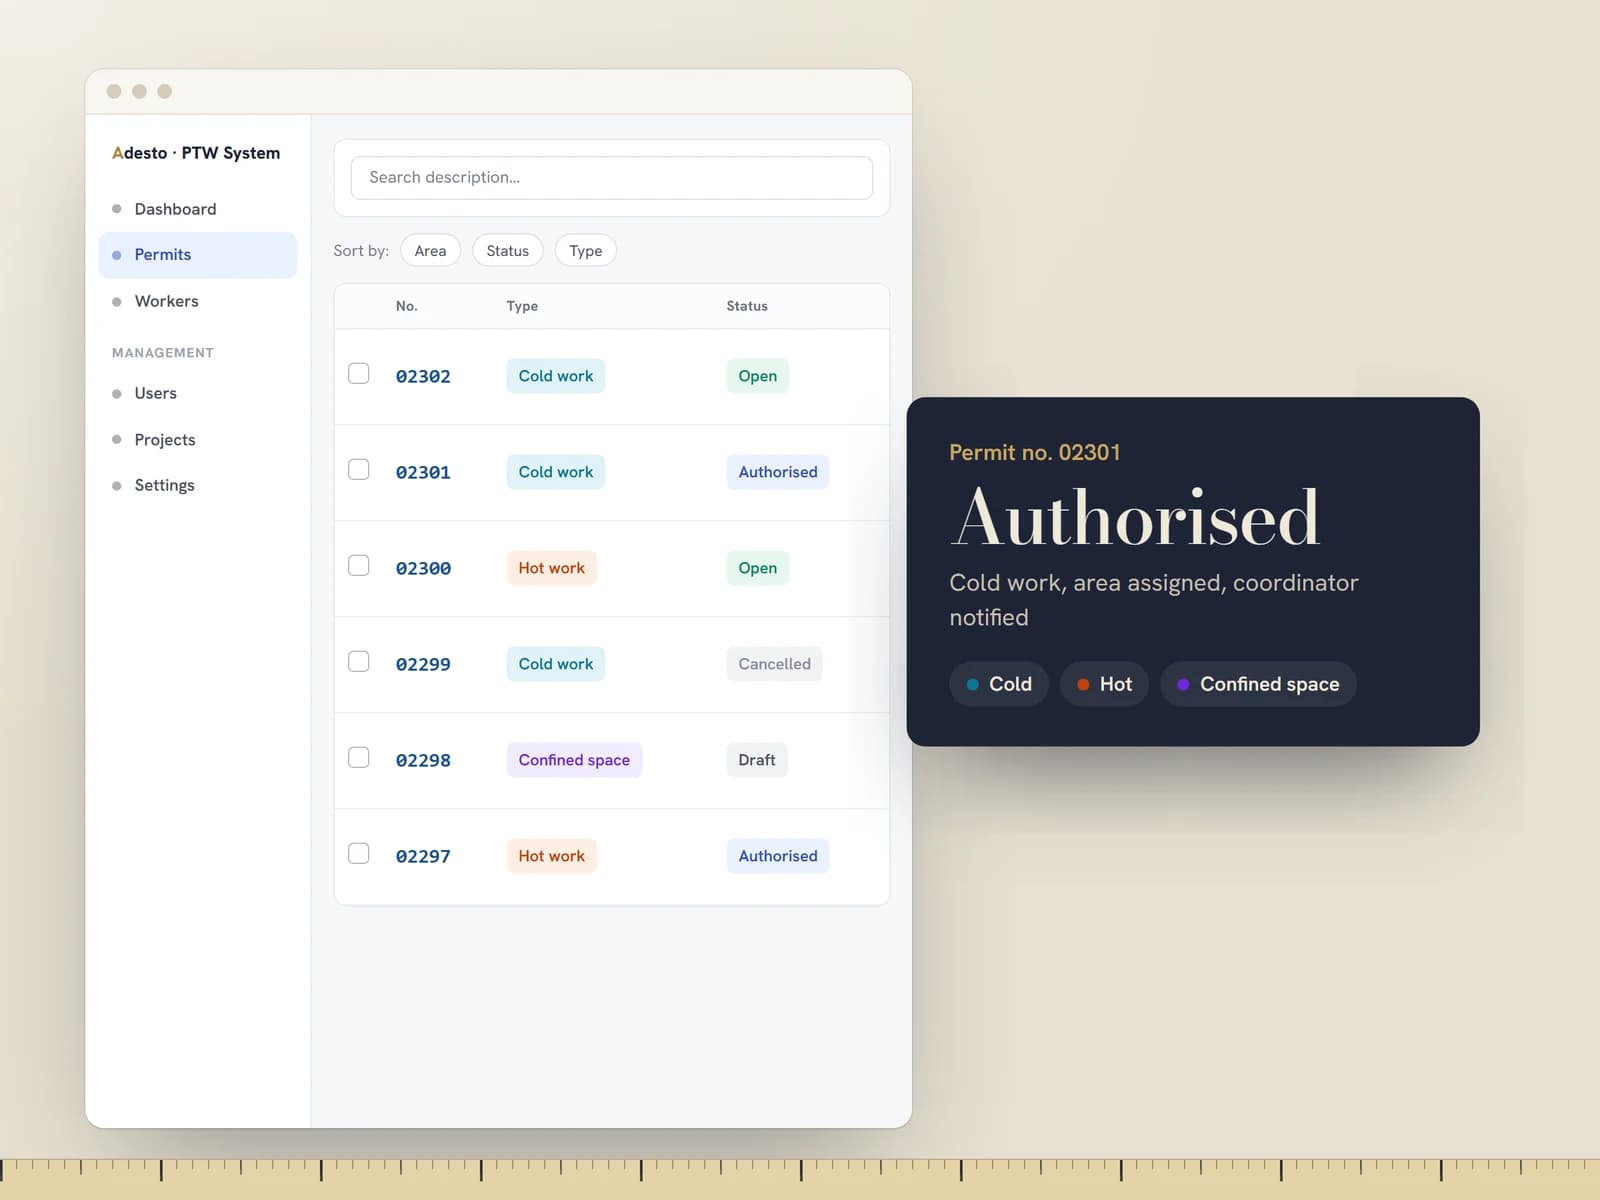Click the Draft status badge
The image size is (1600, 1200).
757,760
